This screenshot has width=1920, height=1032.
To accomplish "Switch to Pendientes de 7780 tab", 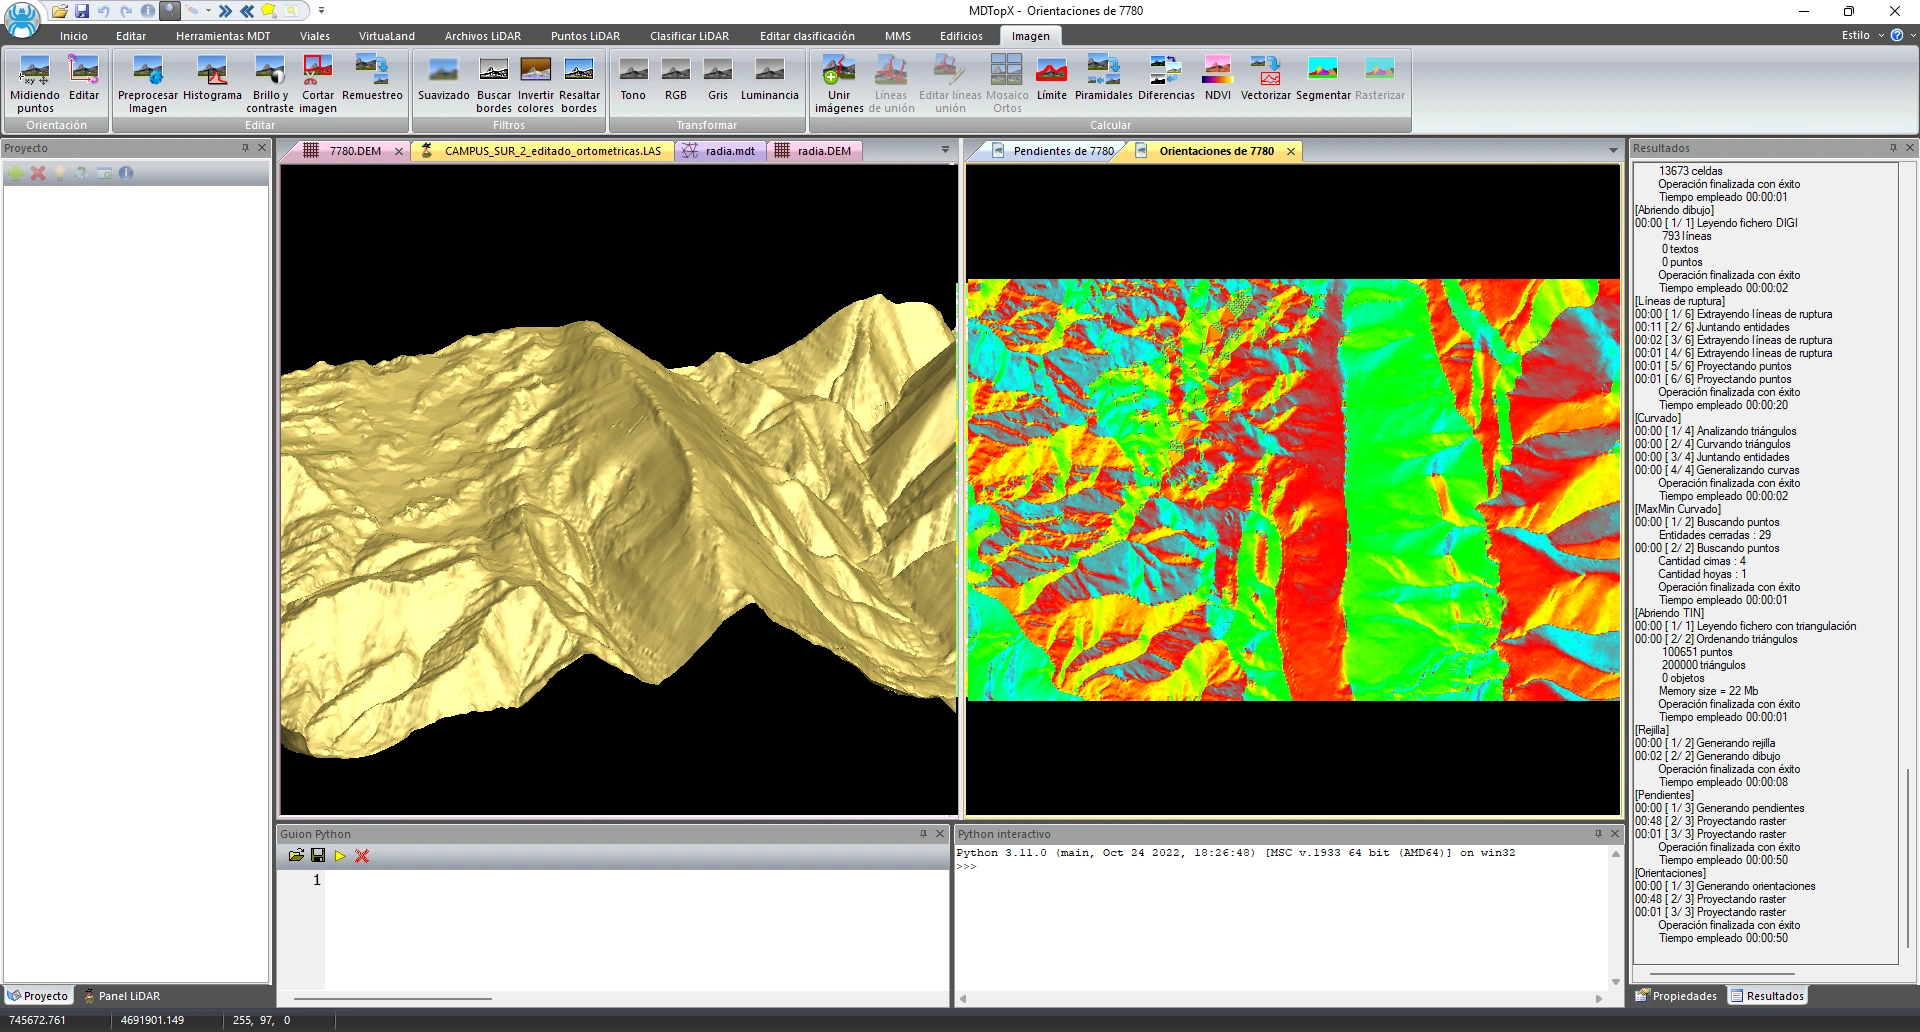I will [1063, 151].
